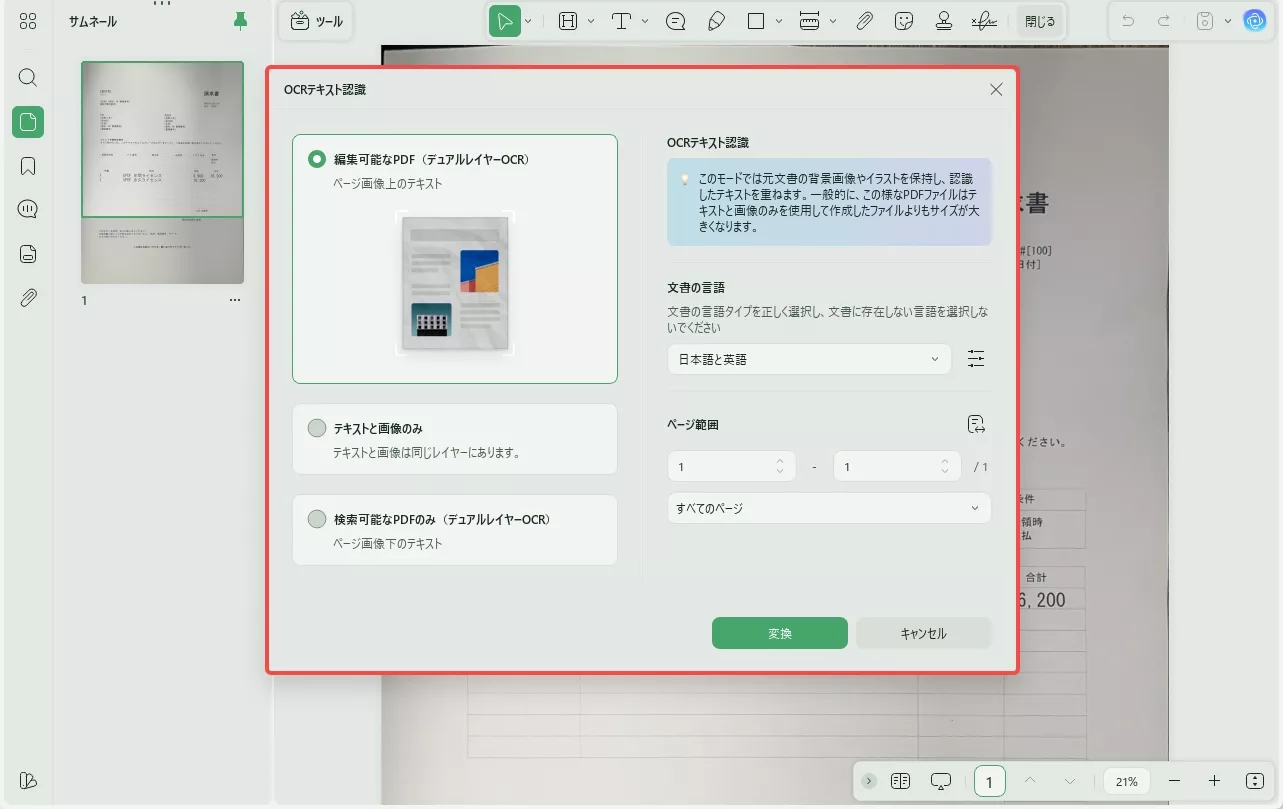Select the Signature tool
This screenshot has width=1283, height=809.
[984, 20]
